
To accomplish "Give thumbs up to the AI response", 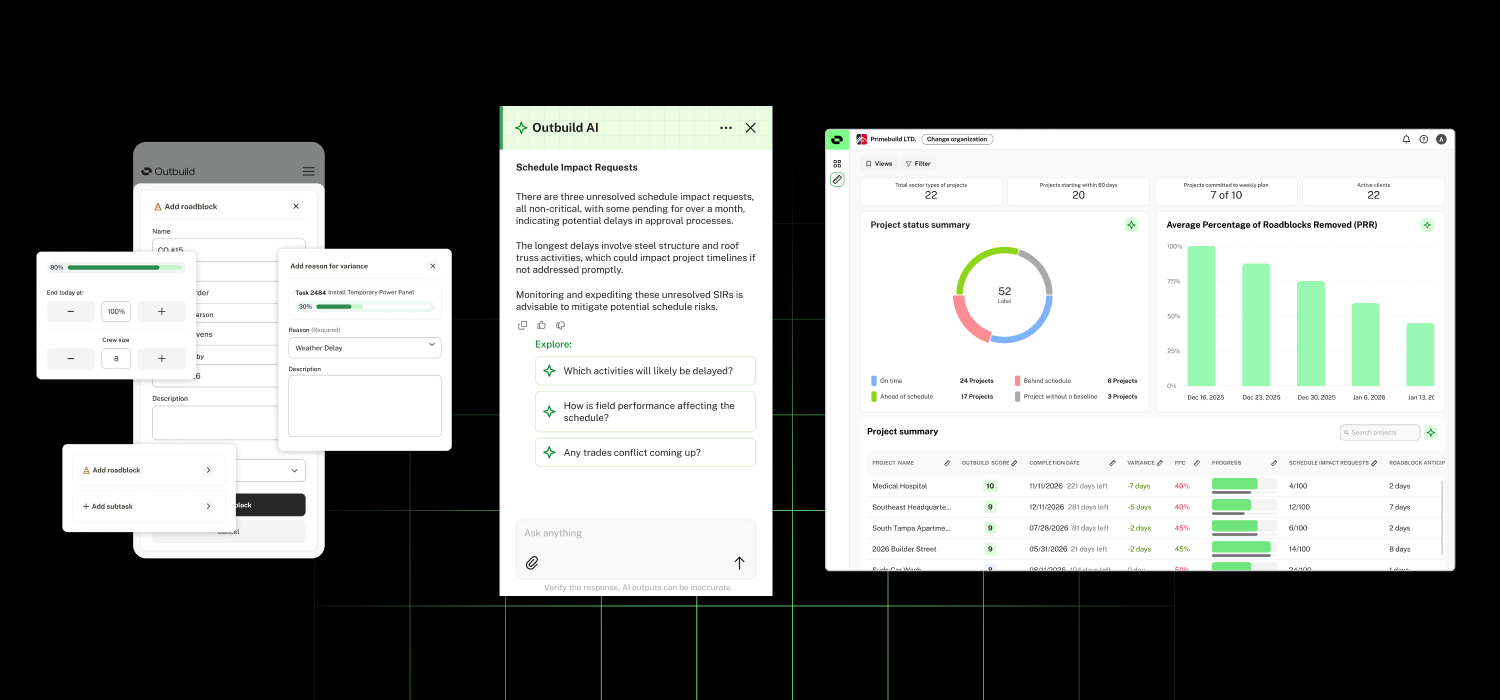I will [x=542, y=325].
